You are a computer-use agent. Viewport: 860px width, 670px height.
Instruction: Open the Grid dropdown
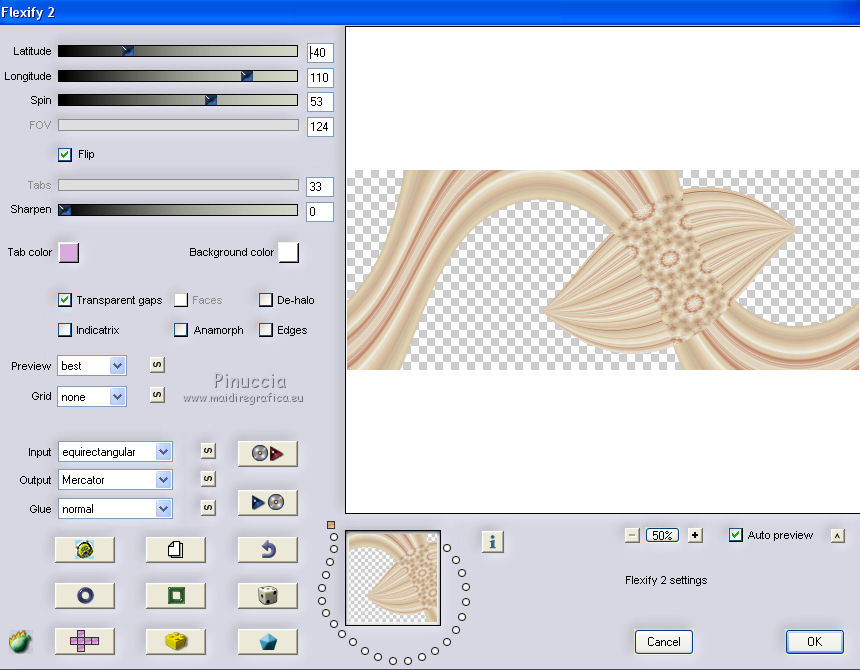92,396
